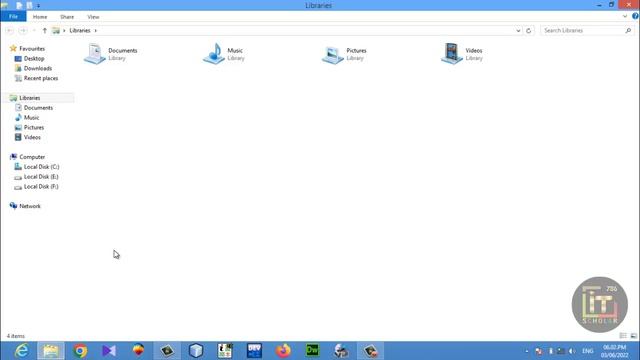
Task: Expand the ribbon with chevron
Action: (625, 16)
